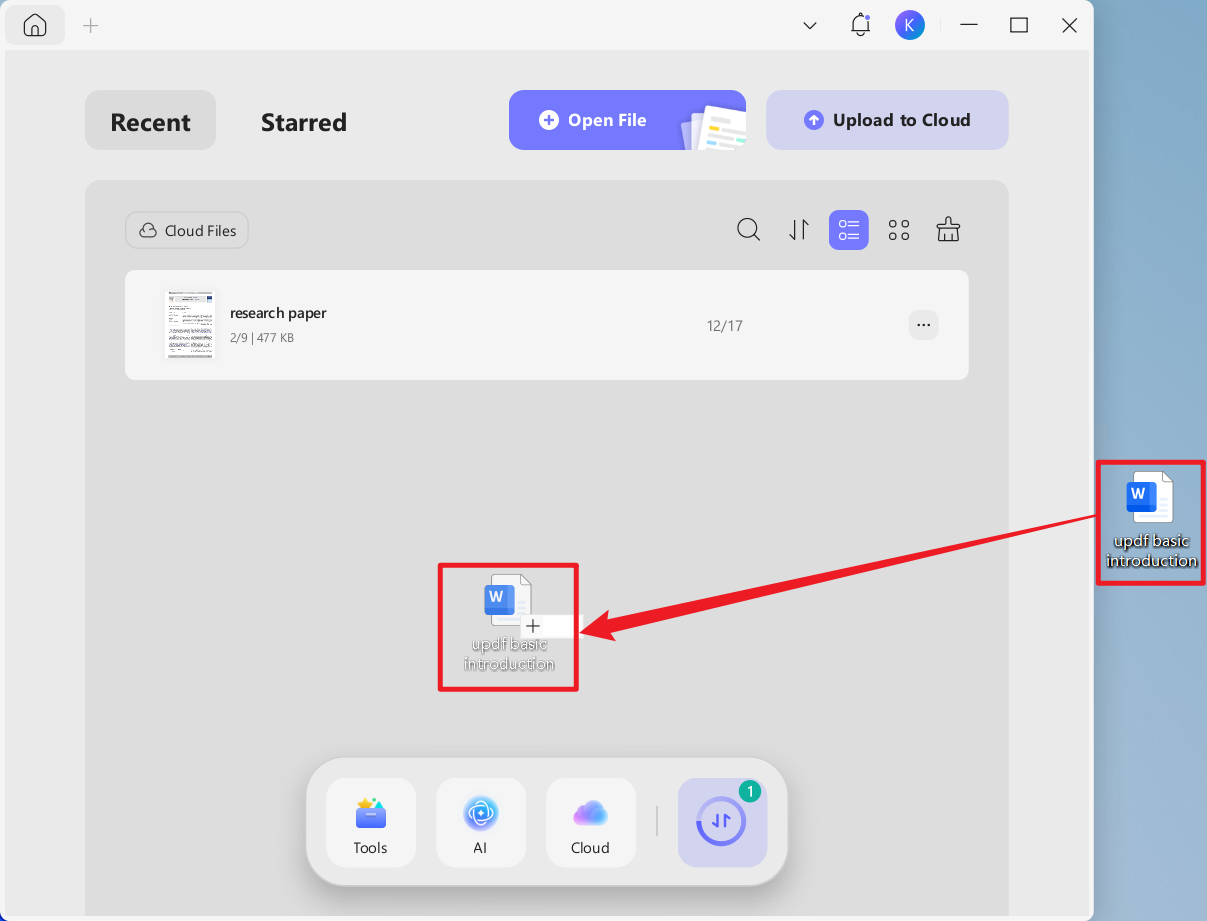Select the list view toggle
This screenshot has height=921, width=1207.
pyautogui.click(x=849, y=230)
